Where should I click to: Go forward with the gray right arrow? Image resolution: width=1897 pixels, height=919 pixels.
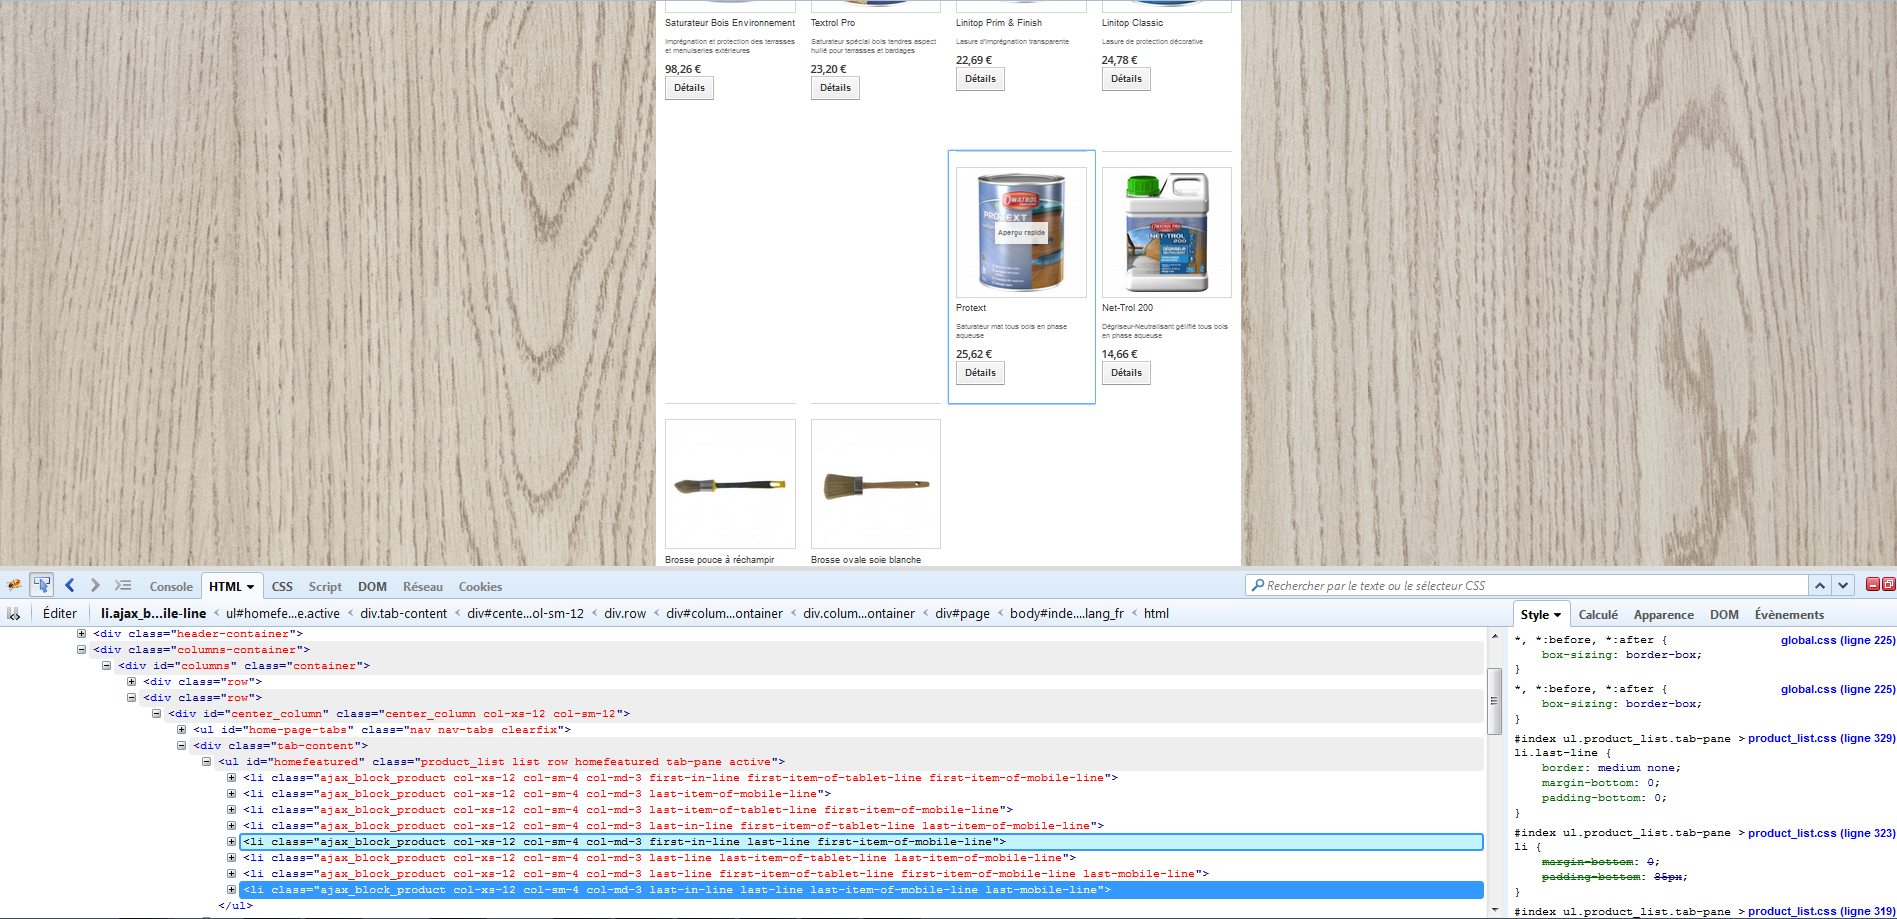tap(95, 585)
